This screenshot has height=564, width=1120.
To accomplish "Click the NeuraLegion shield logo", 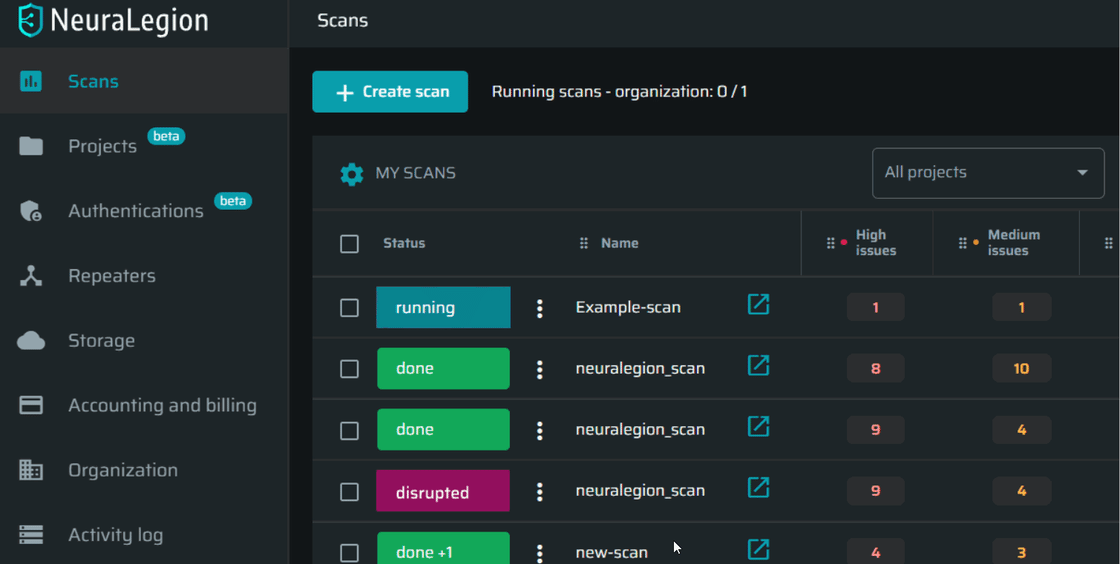I will (30, 20).
